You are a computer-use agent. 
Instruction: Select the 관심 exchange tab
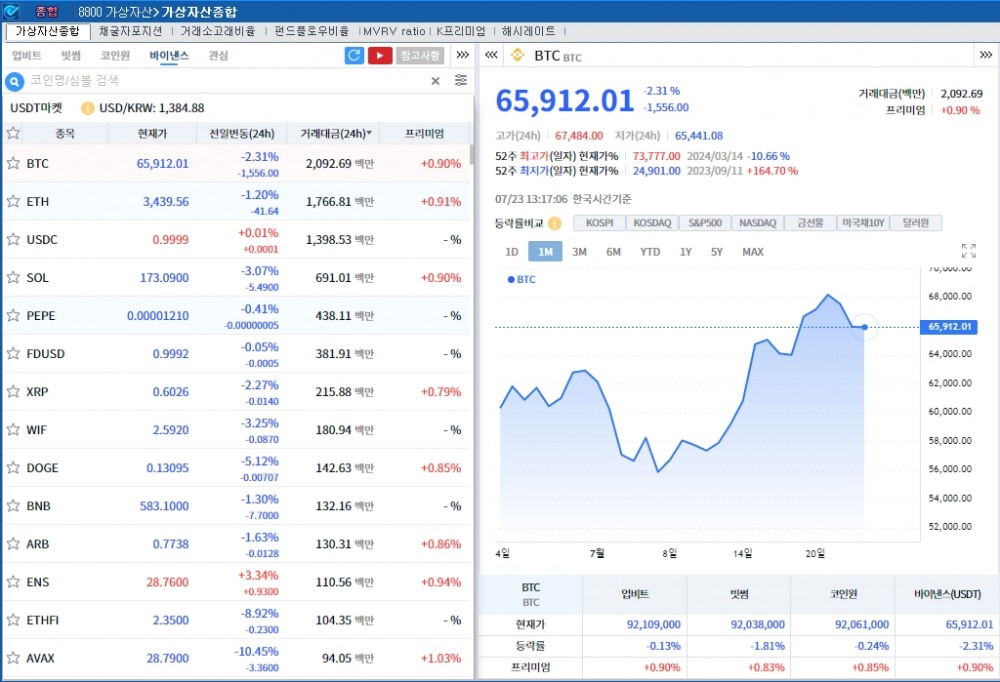coord(216,56)
